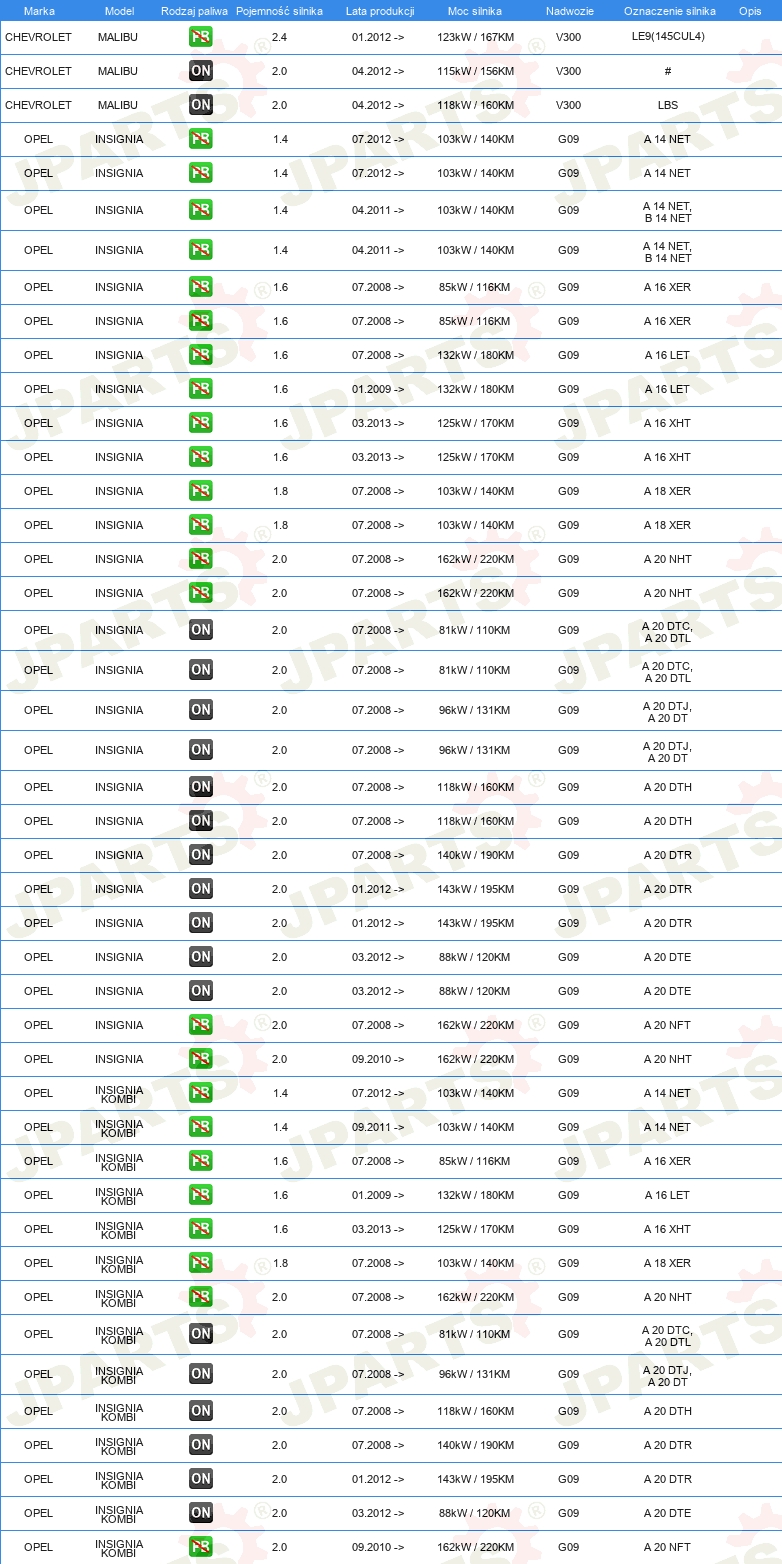Select A 16 XHT code in Insignia Kombi row

coord(667,1229)
